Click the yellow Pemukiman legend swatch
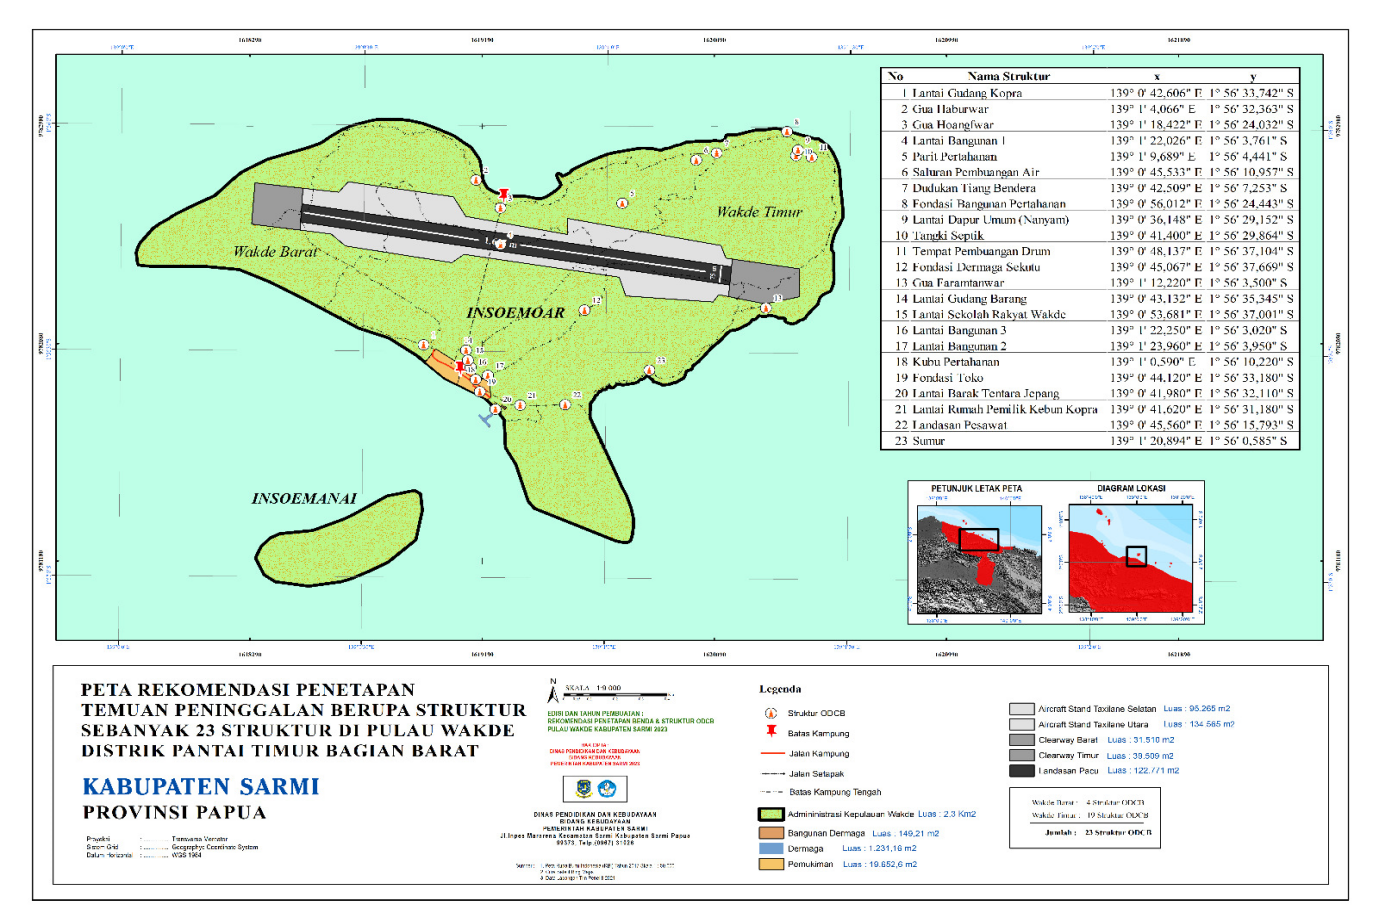This screenshot has height=913, width=1379. coord(770,864)
